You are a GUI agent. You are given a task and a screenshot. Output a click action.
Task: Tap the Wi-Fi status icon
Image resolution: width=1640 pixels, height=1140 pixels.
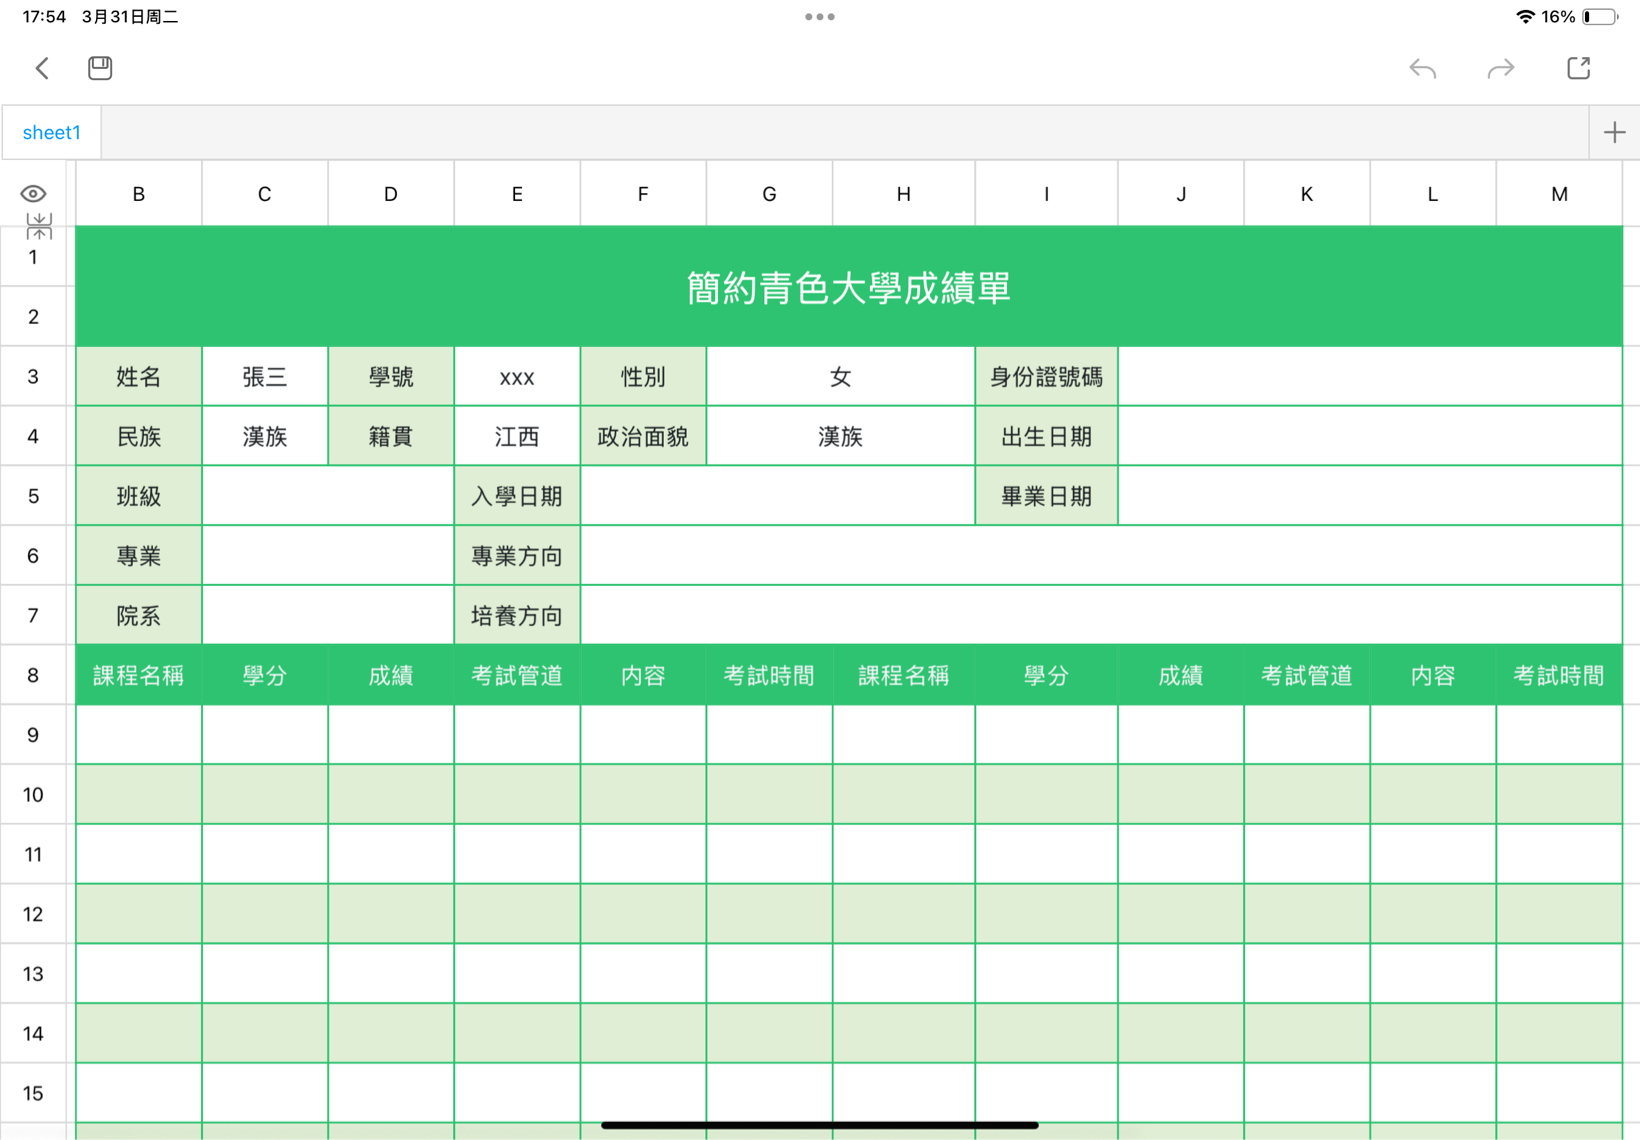click(1525, 16)
